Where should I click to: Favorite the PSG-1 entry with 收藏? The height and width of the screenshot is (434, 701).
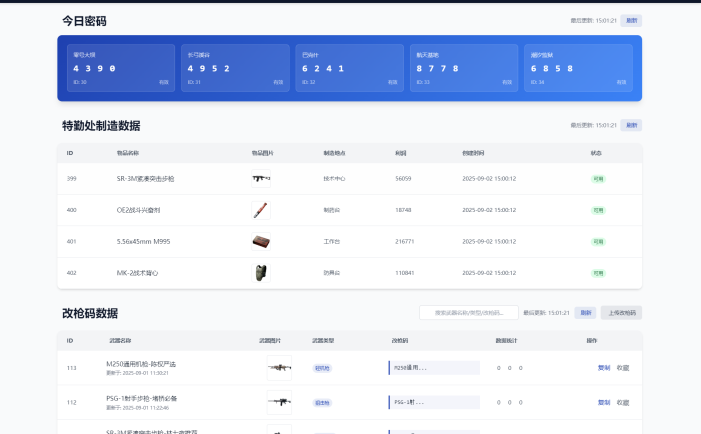[x=623, y=403]
